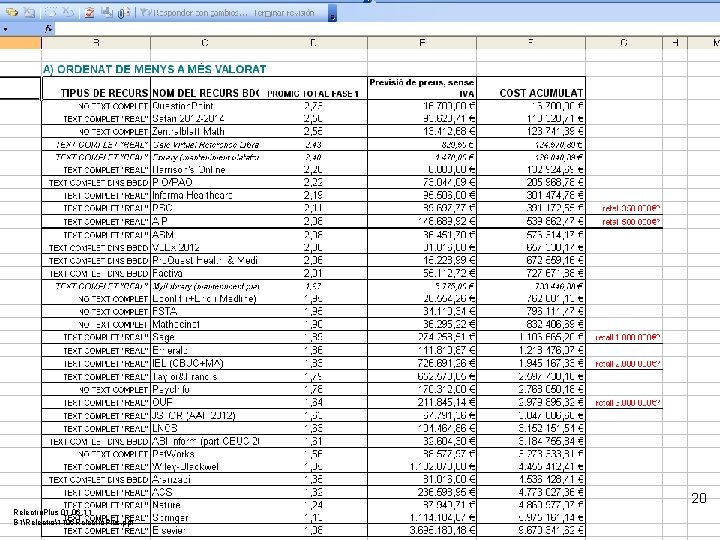
Task: Select the 'OUP' resource cell
Action: (x=205, y=402)
